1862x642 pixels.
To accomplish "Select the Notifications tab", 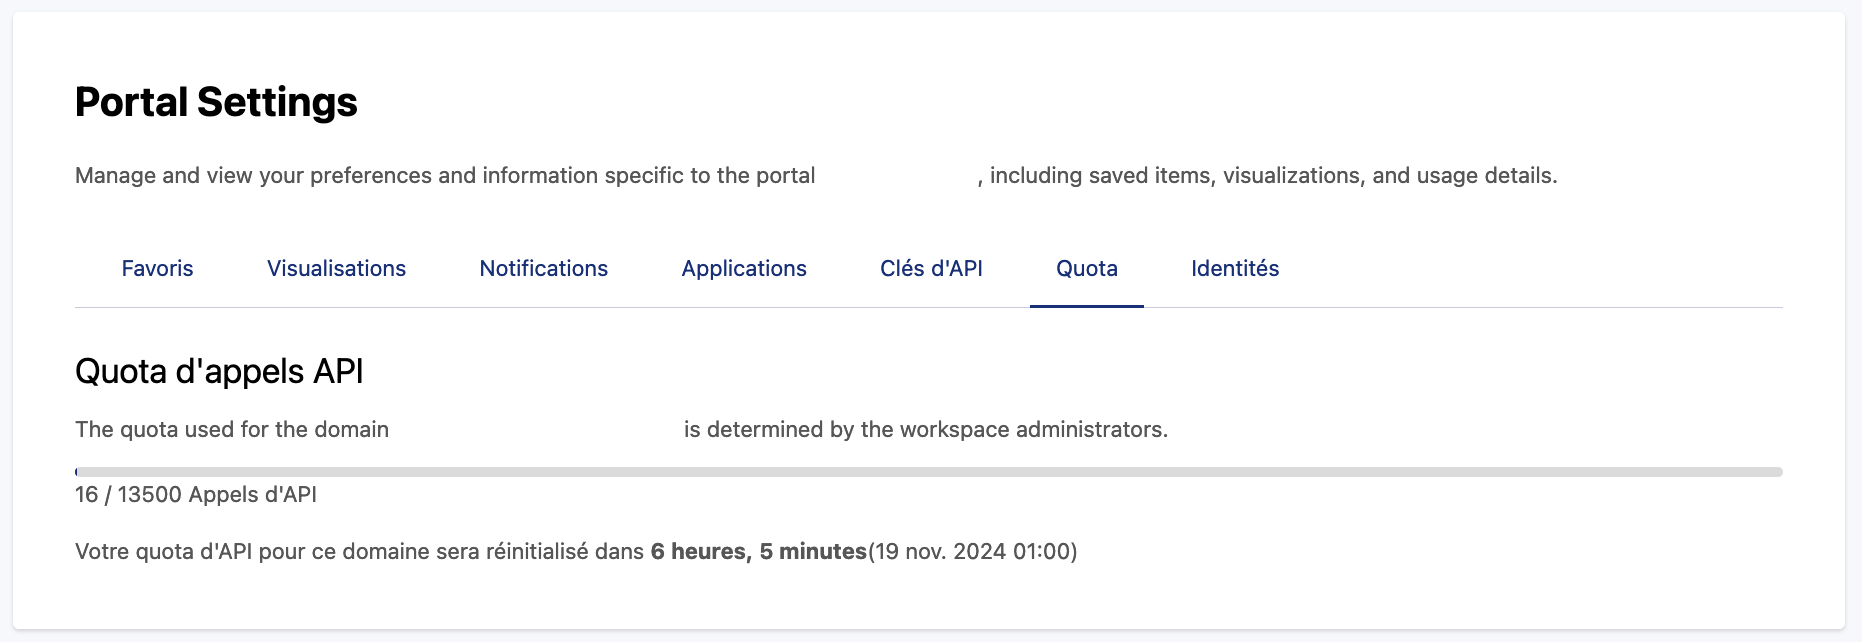I will click(x=543, y=268).
